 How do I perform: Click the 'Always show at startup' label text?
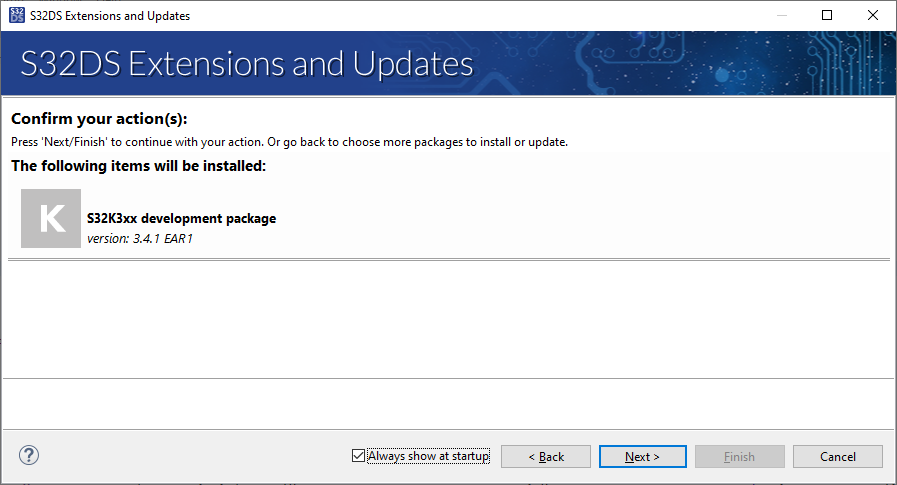[428, 456]
